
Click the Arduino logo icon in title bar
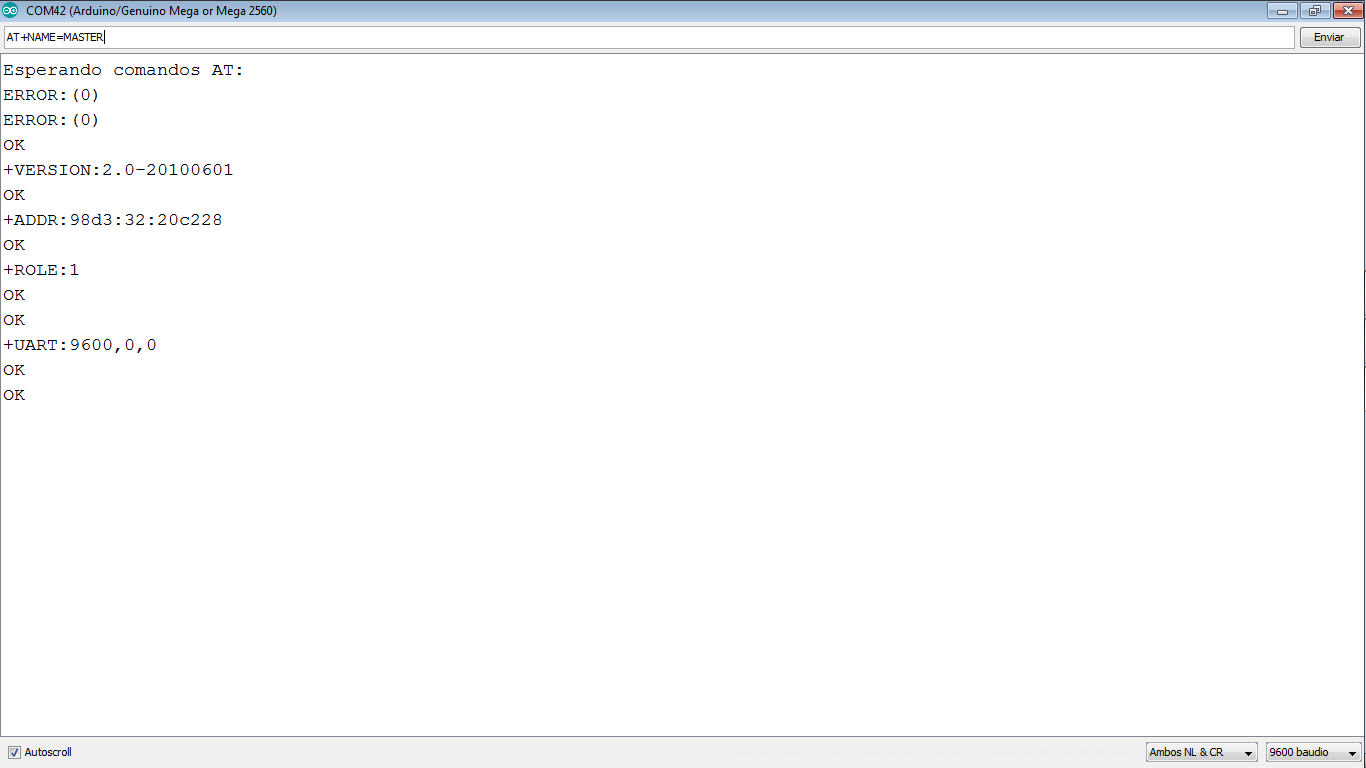click(x=11, y=11)
